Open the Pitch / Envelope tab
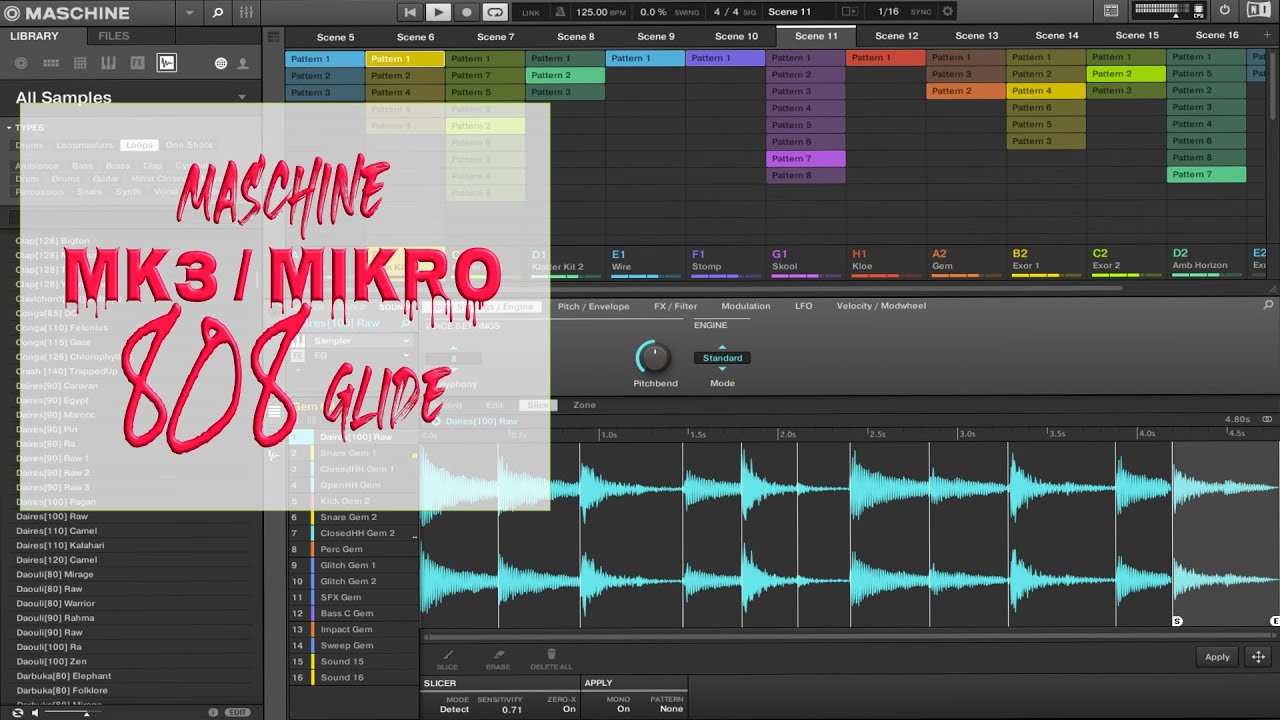The height and width of the screenshot is (720, 1280). [x=593, y=306]
